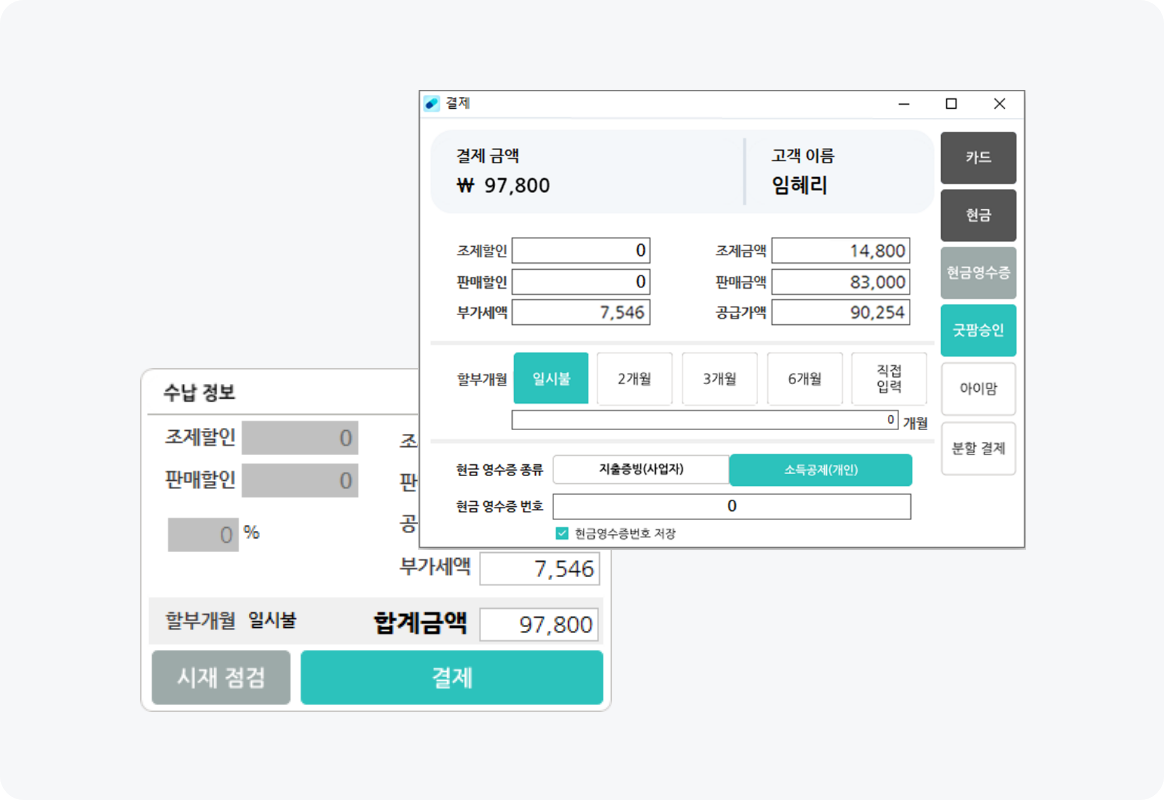Click the 시재 점검 button

point(221,678)
